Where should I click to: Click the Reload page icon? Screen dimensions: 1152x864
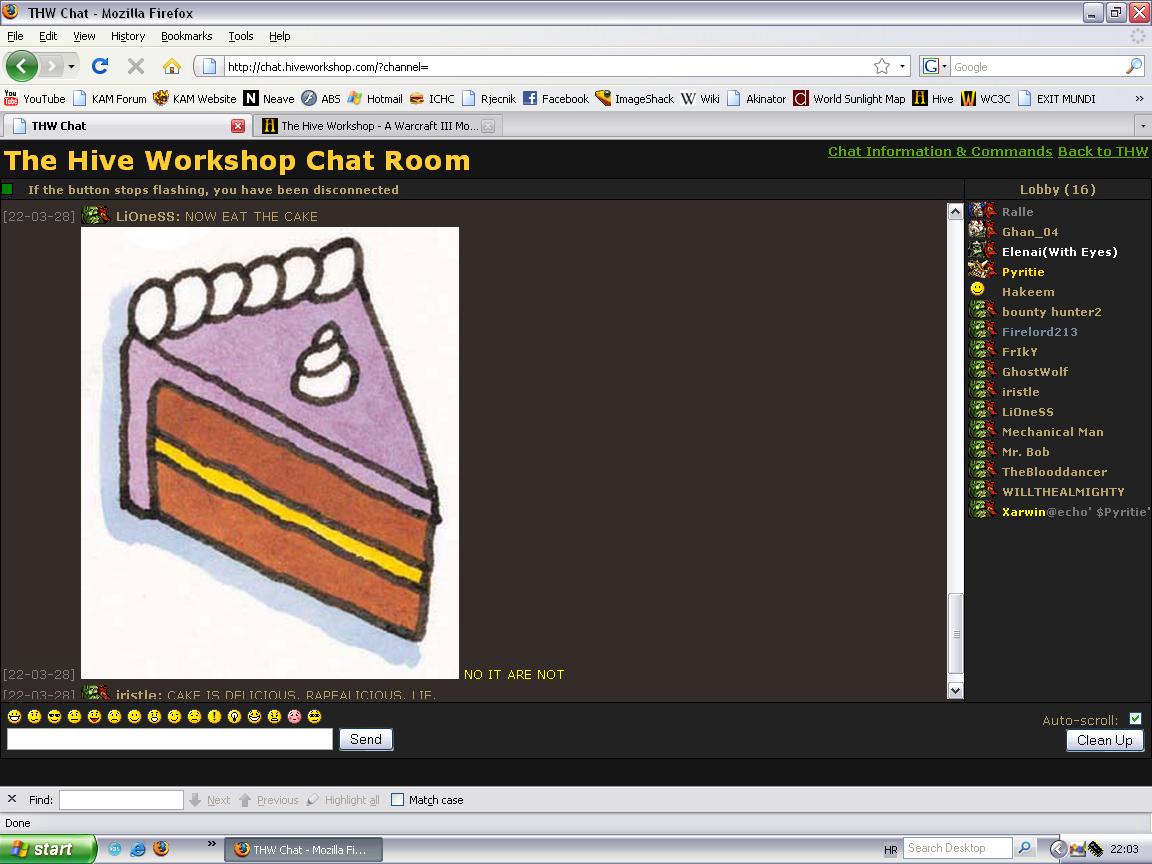click(100, 66)
